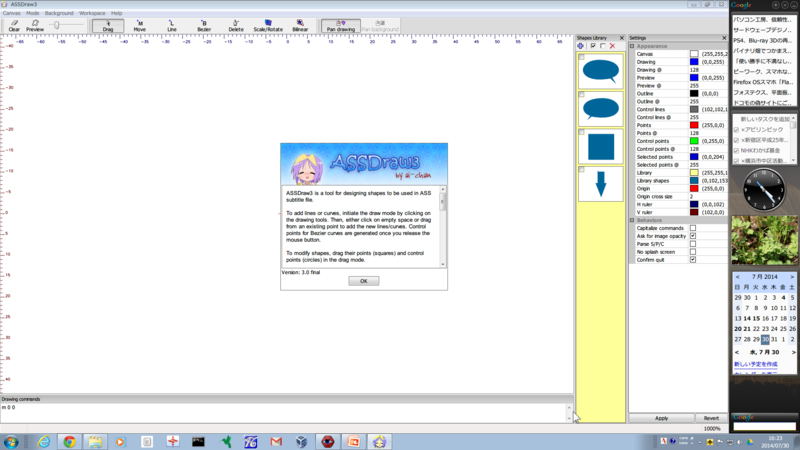Click the Google search box in sidebar gadget
Screen dimensions: 800x450
coord(764,426)
